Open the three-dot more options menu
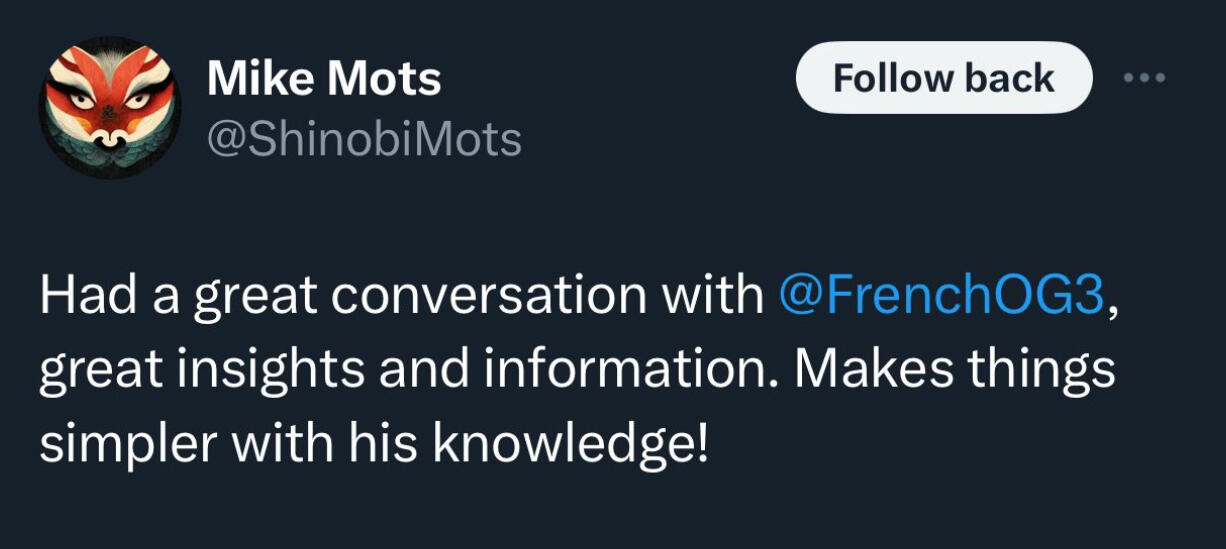 [x=1148, y=77]
